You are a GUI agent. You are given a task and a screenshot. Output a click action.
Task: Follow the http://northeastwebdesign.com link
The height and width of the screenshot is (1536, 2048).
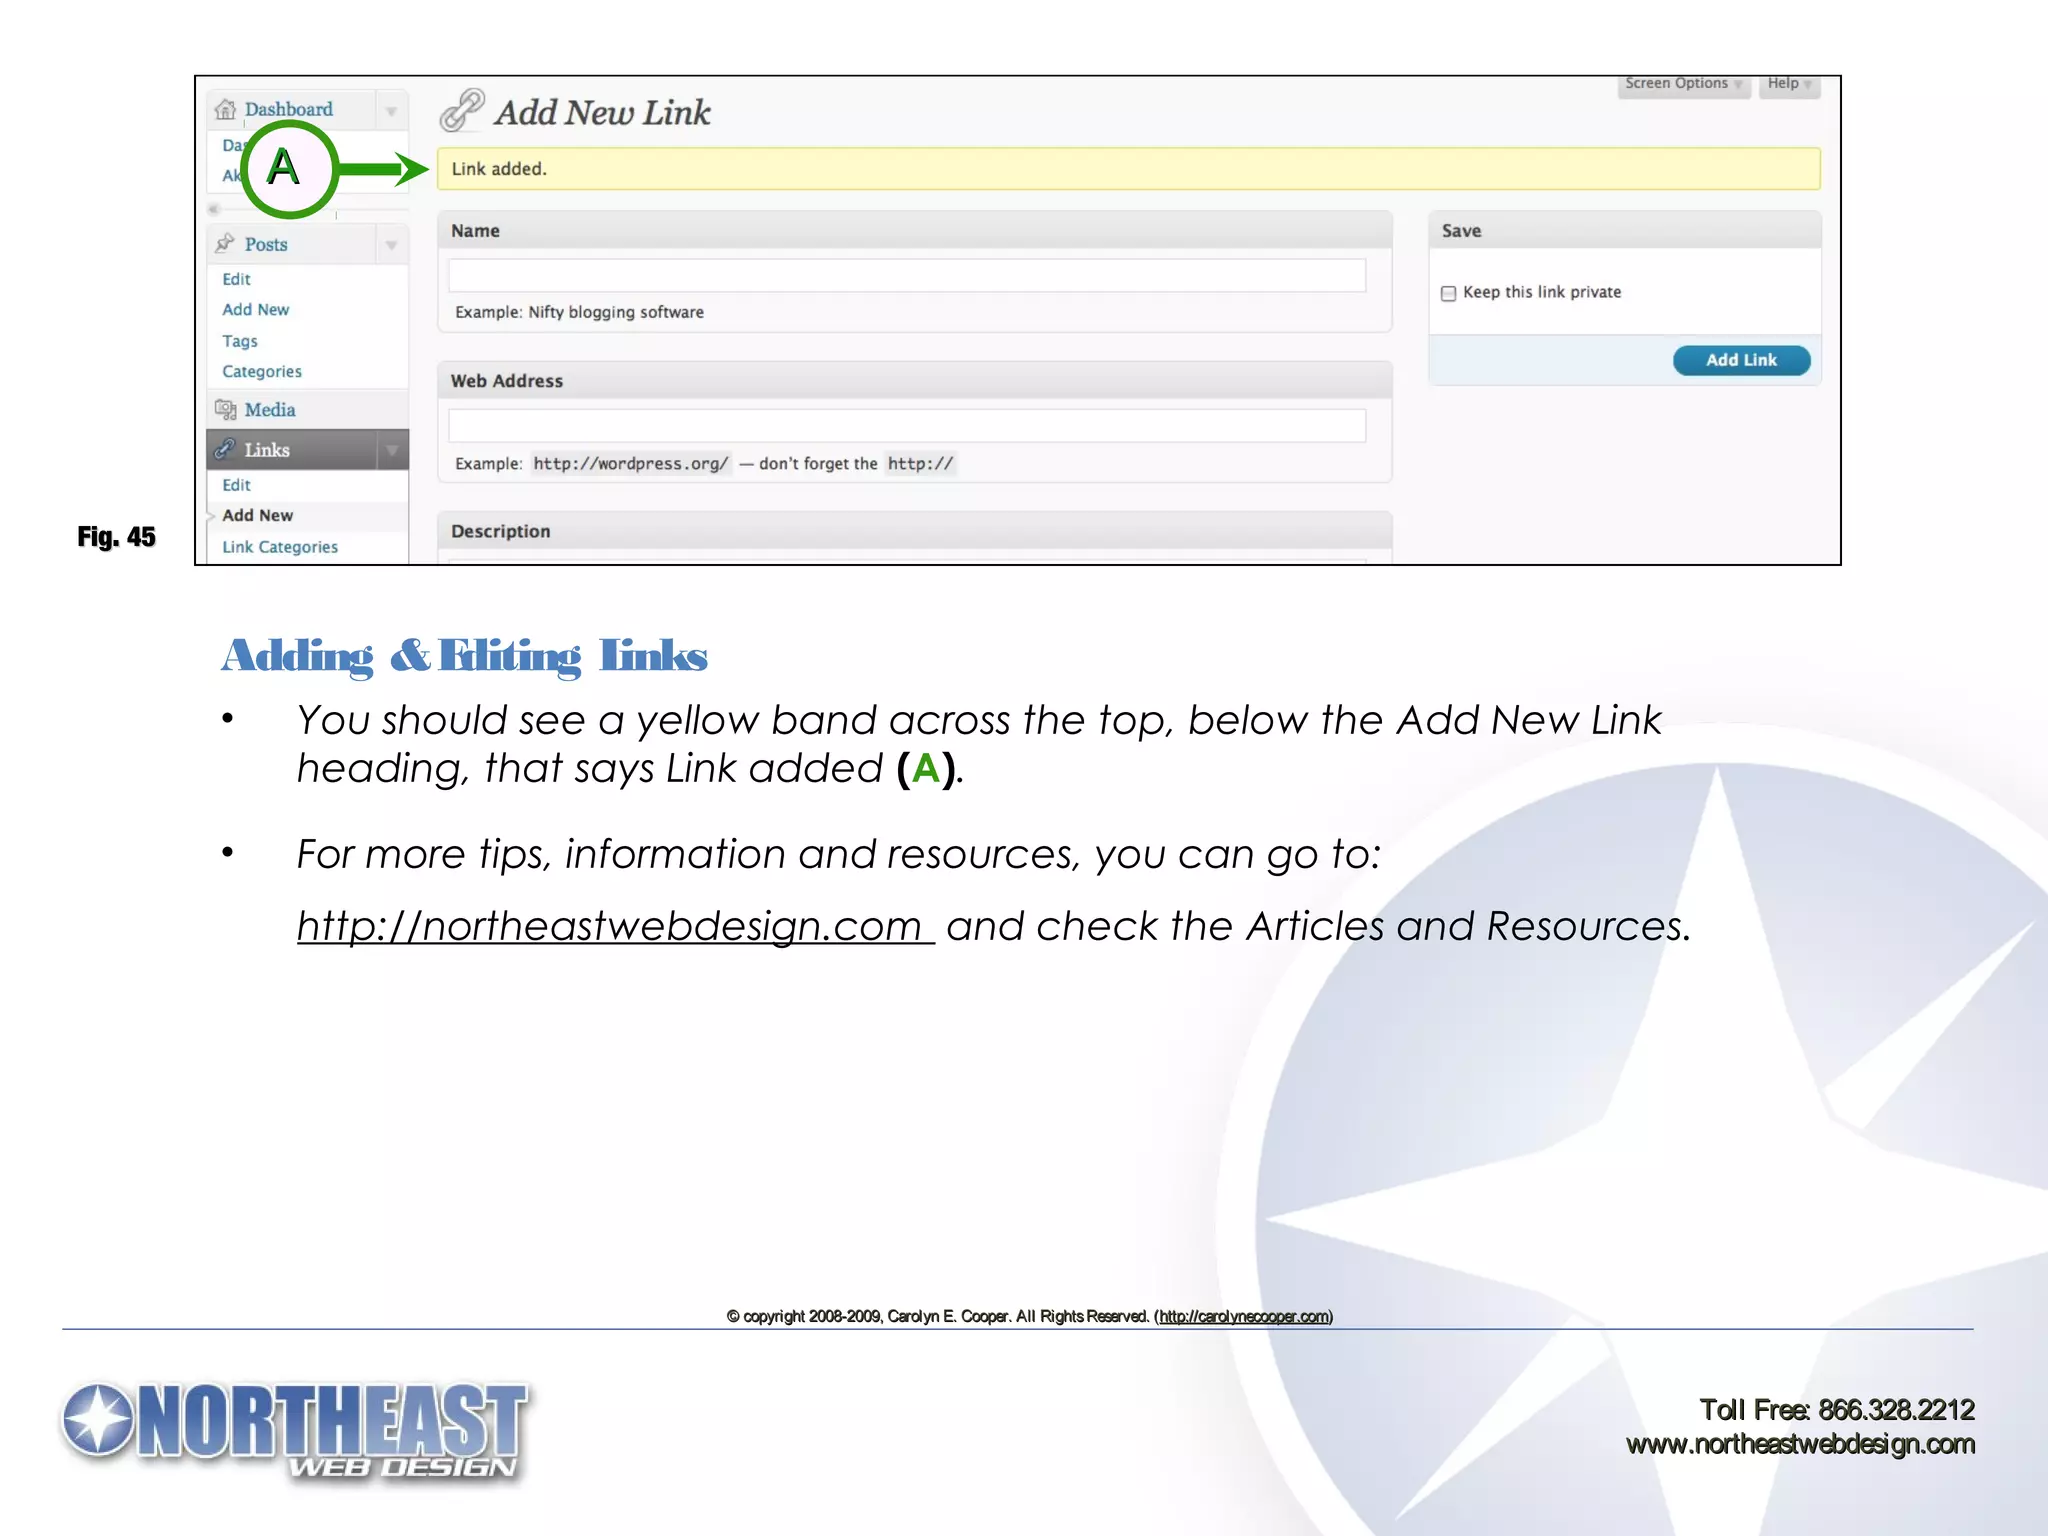pyautogui.click(x=615, y=926)
